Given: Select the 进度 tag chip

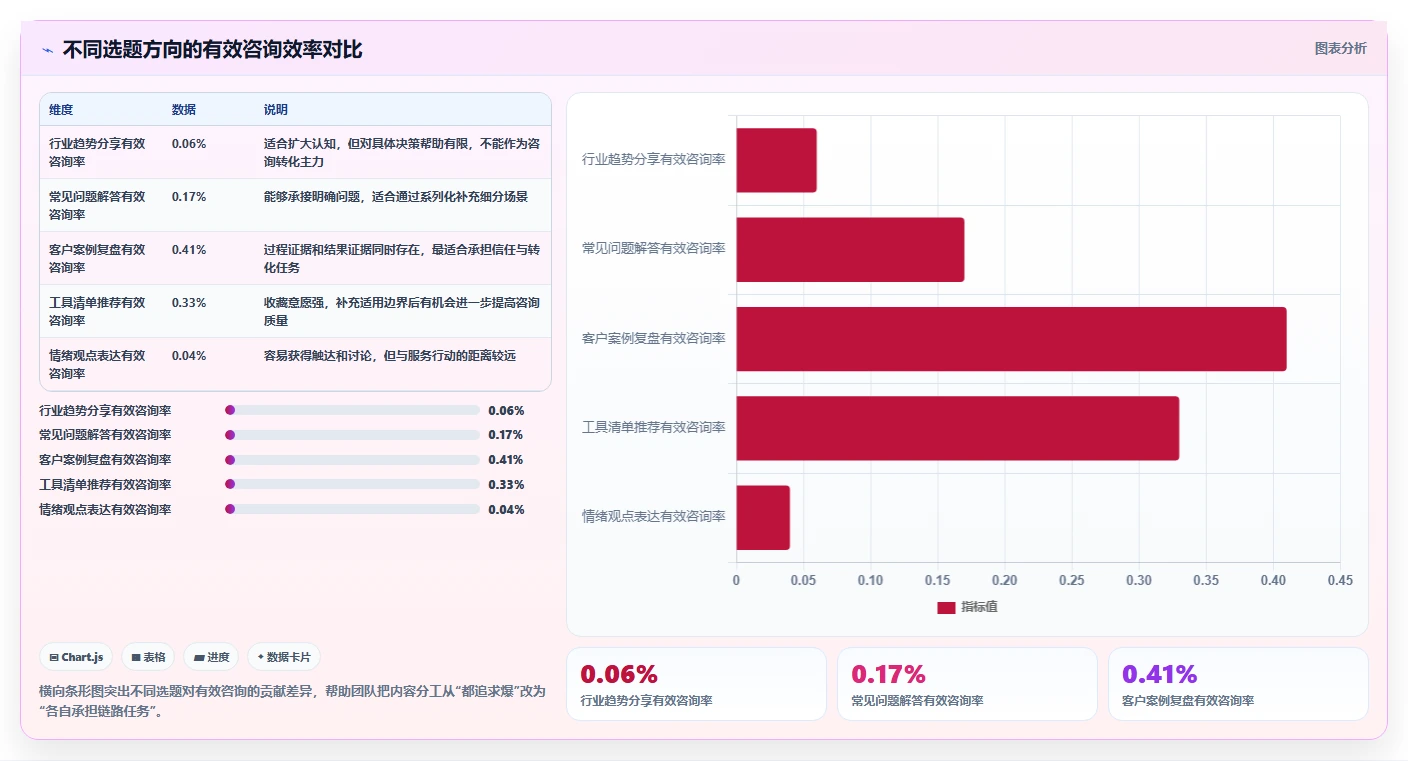Looking at the screenshot, I should (211, 657).
